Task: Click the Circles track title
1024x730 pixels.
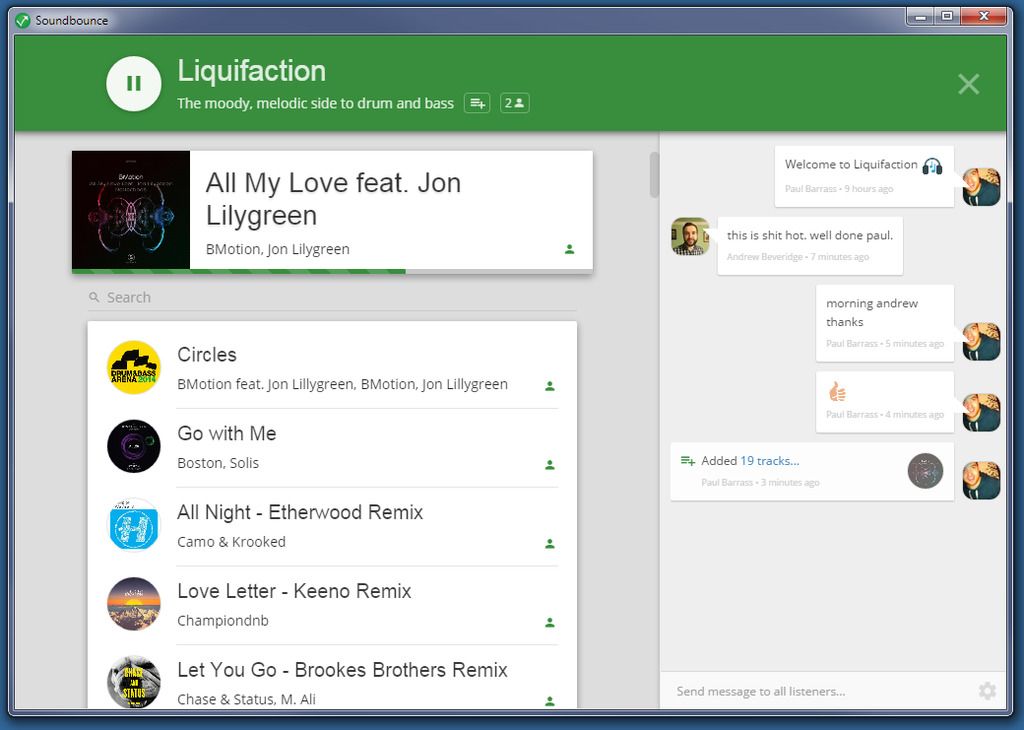Action: pos(207,355)
